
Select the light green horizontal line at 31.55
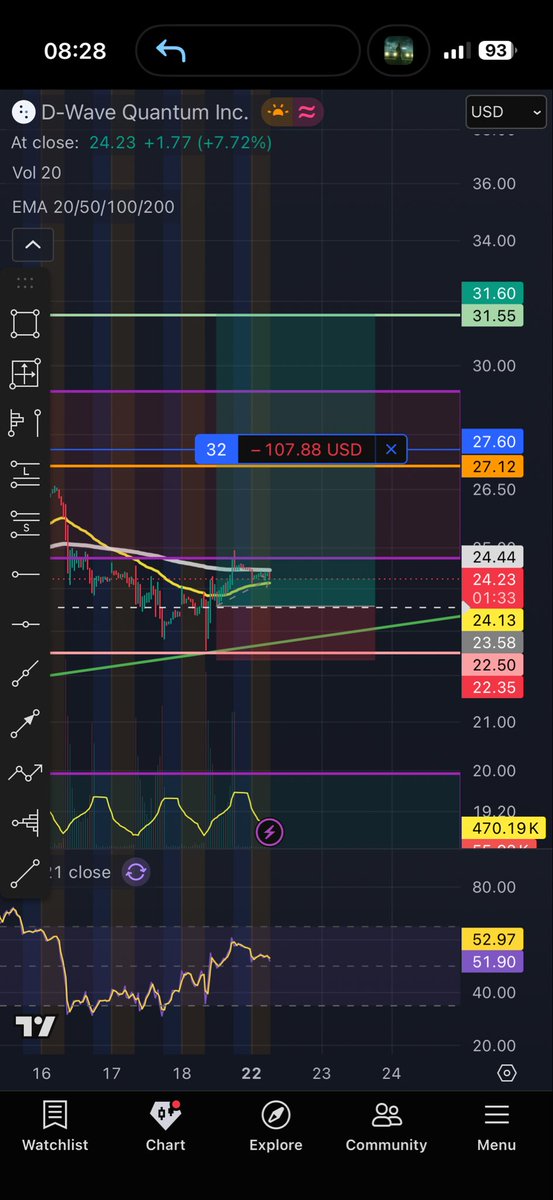tap(255, 316)
